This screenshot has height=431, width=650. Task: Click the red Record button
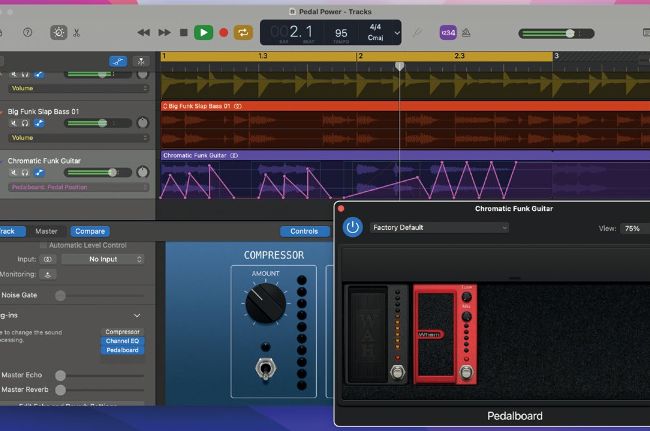[224, 32]
